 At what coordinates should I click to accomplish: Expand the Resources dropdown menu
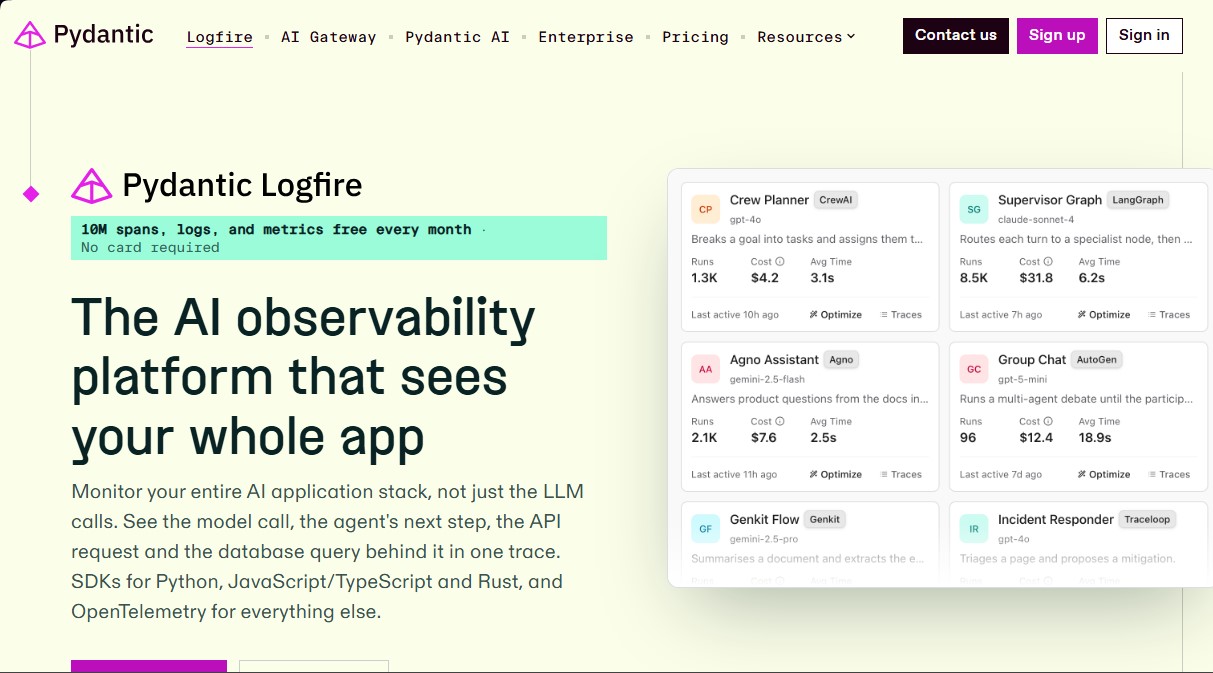pyautogui.click(x=806, y=37)
